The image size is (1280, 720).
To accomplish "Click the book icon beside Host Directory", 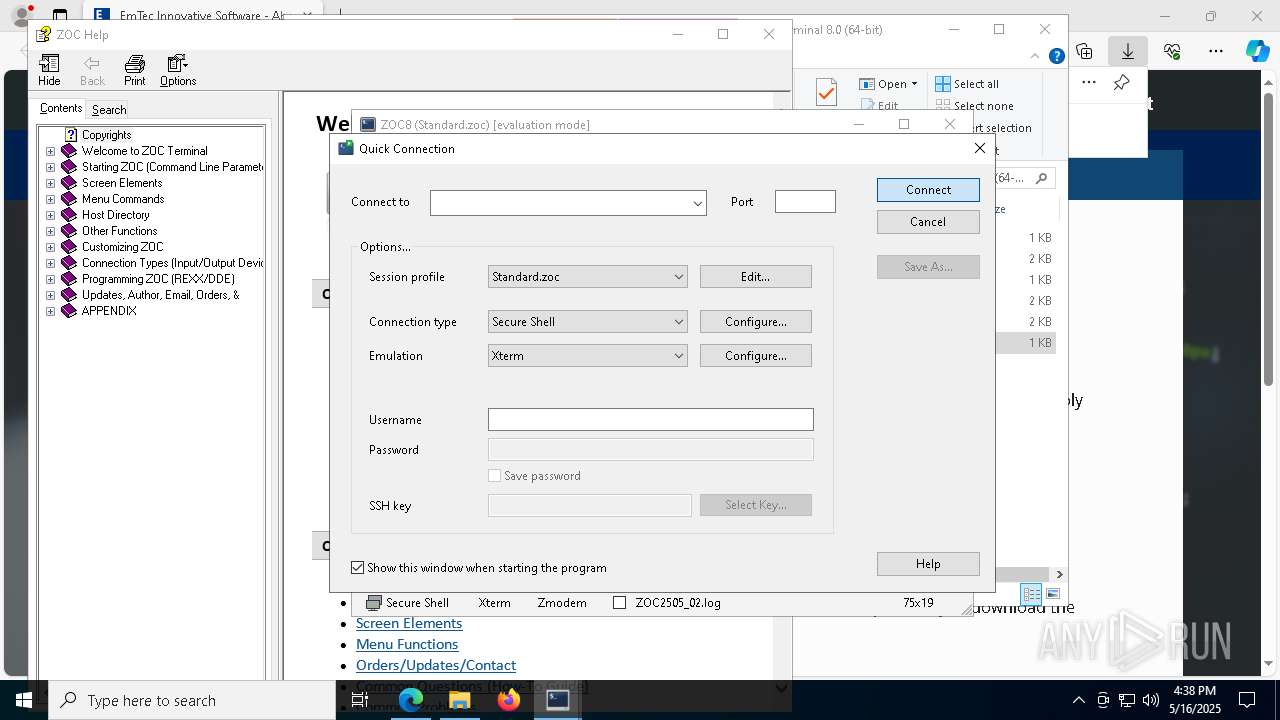I will point(69,215).
